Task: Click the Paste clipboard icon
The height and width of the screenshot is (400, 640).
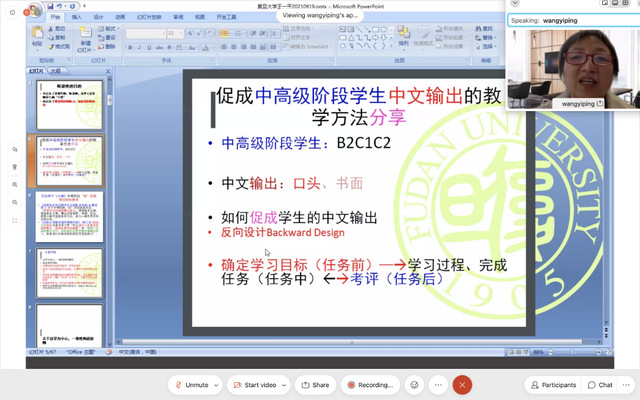Action: [37, 33]
